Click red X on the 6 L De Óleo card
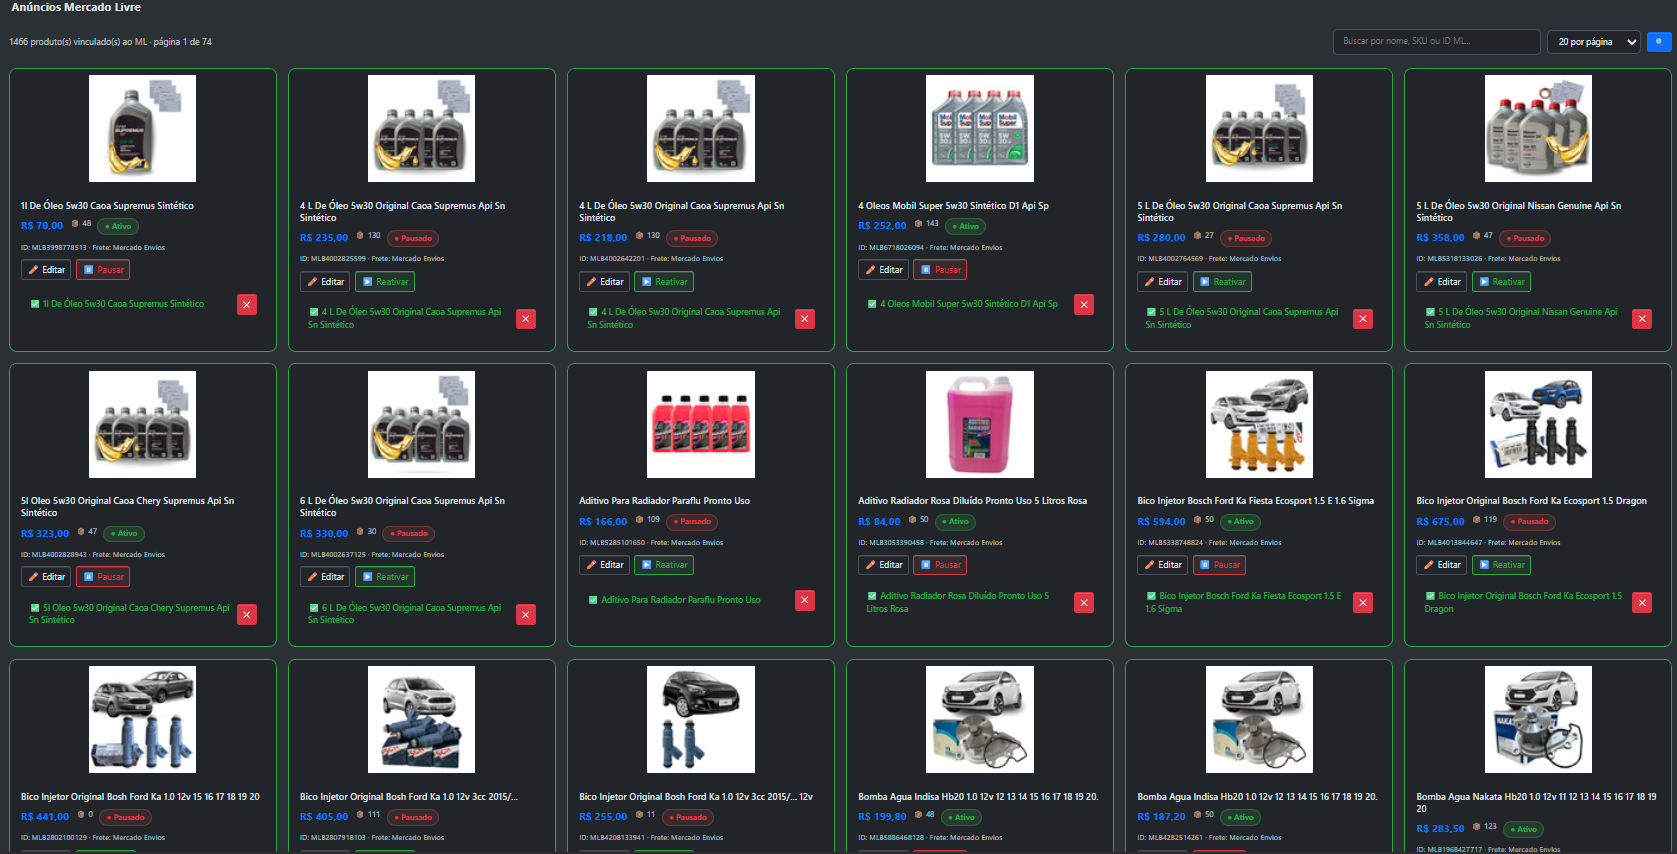This screenshot has height=854, width=1677. [x=526, y=615]
